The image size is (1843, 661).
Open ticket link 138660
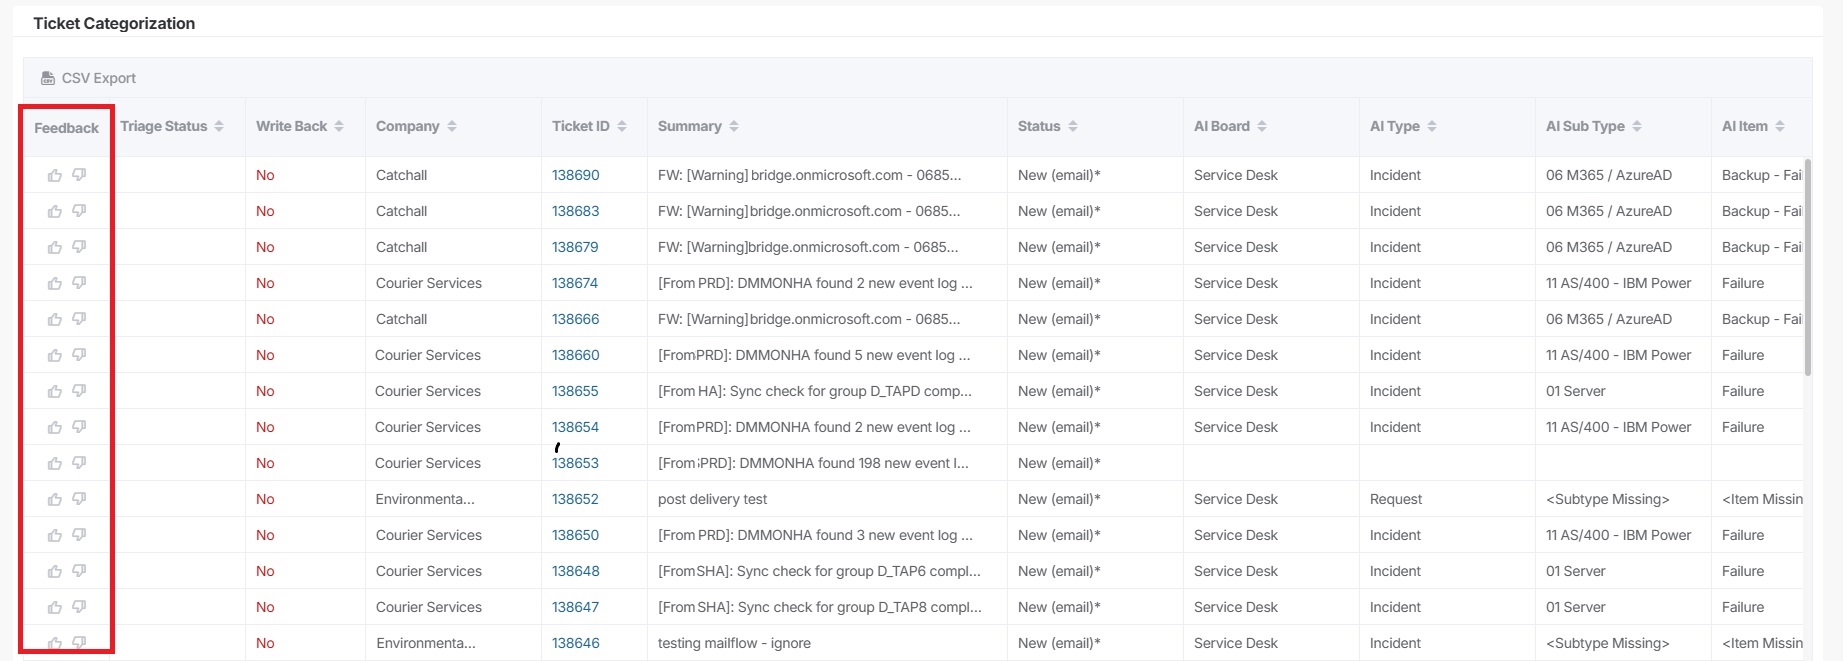[576, 355]
